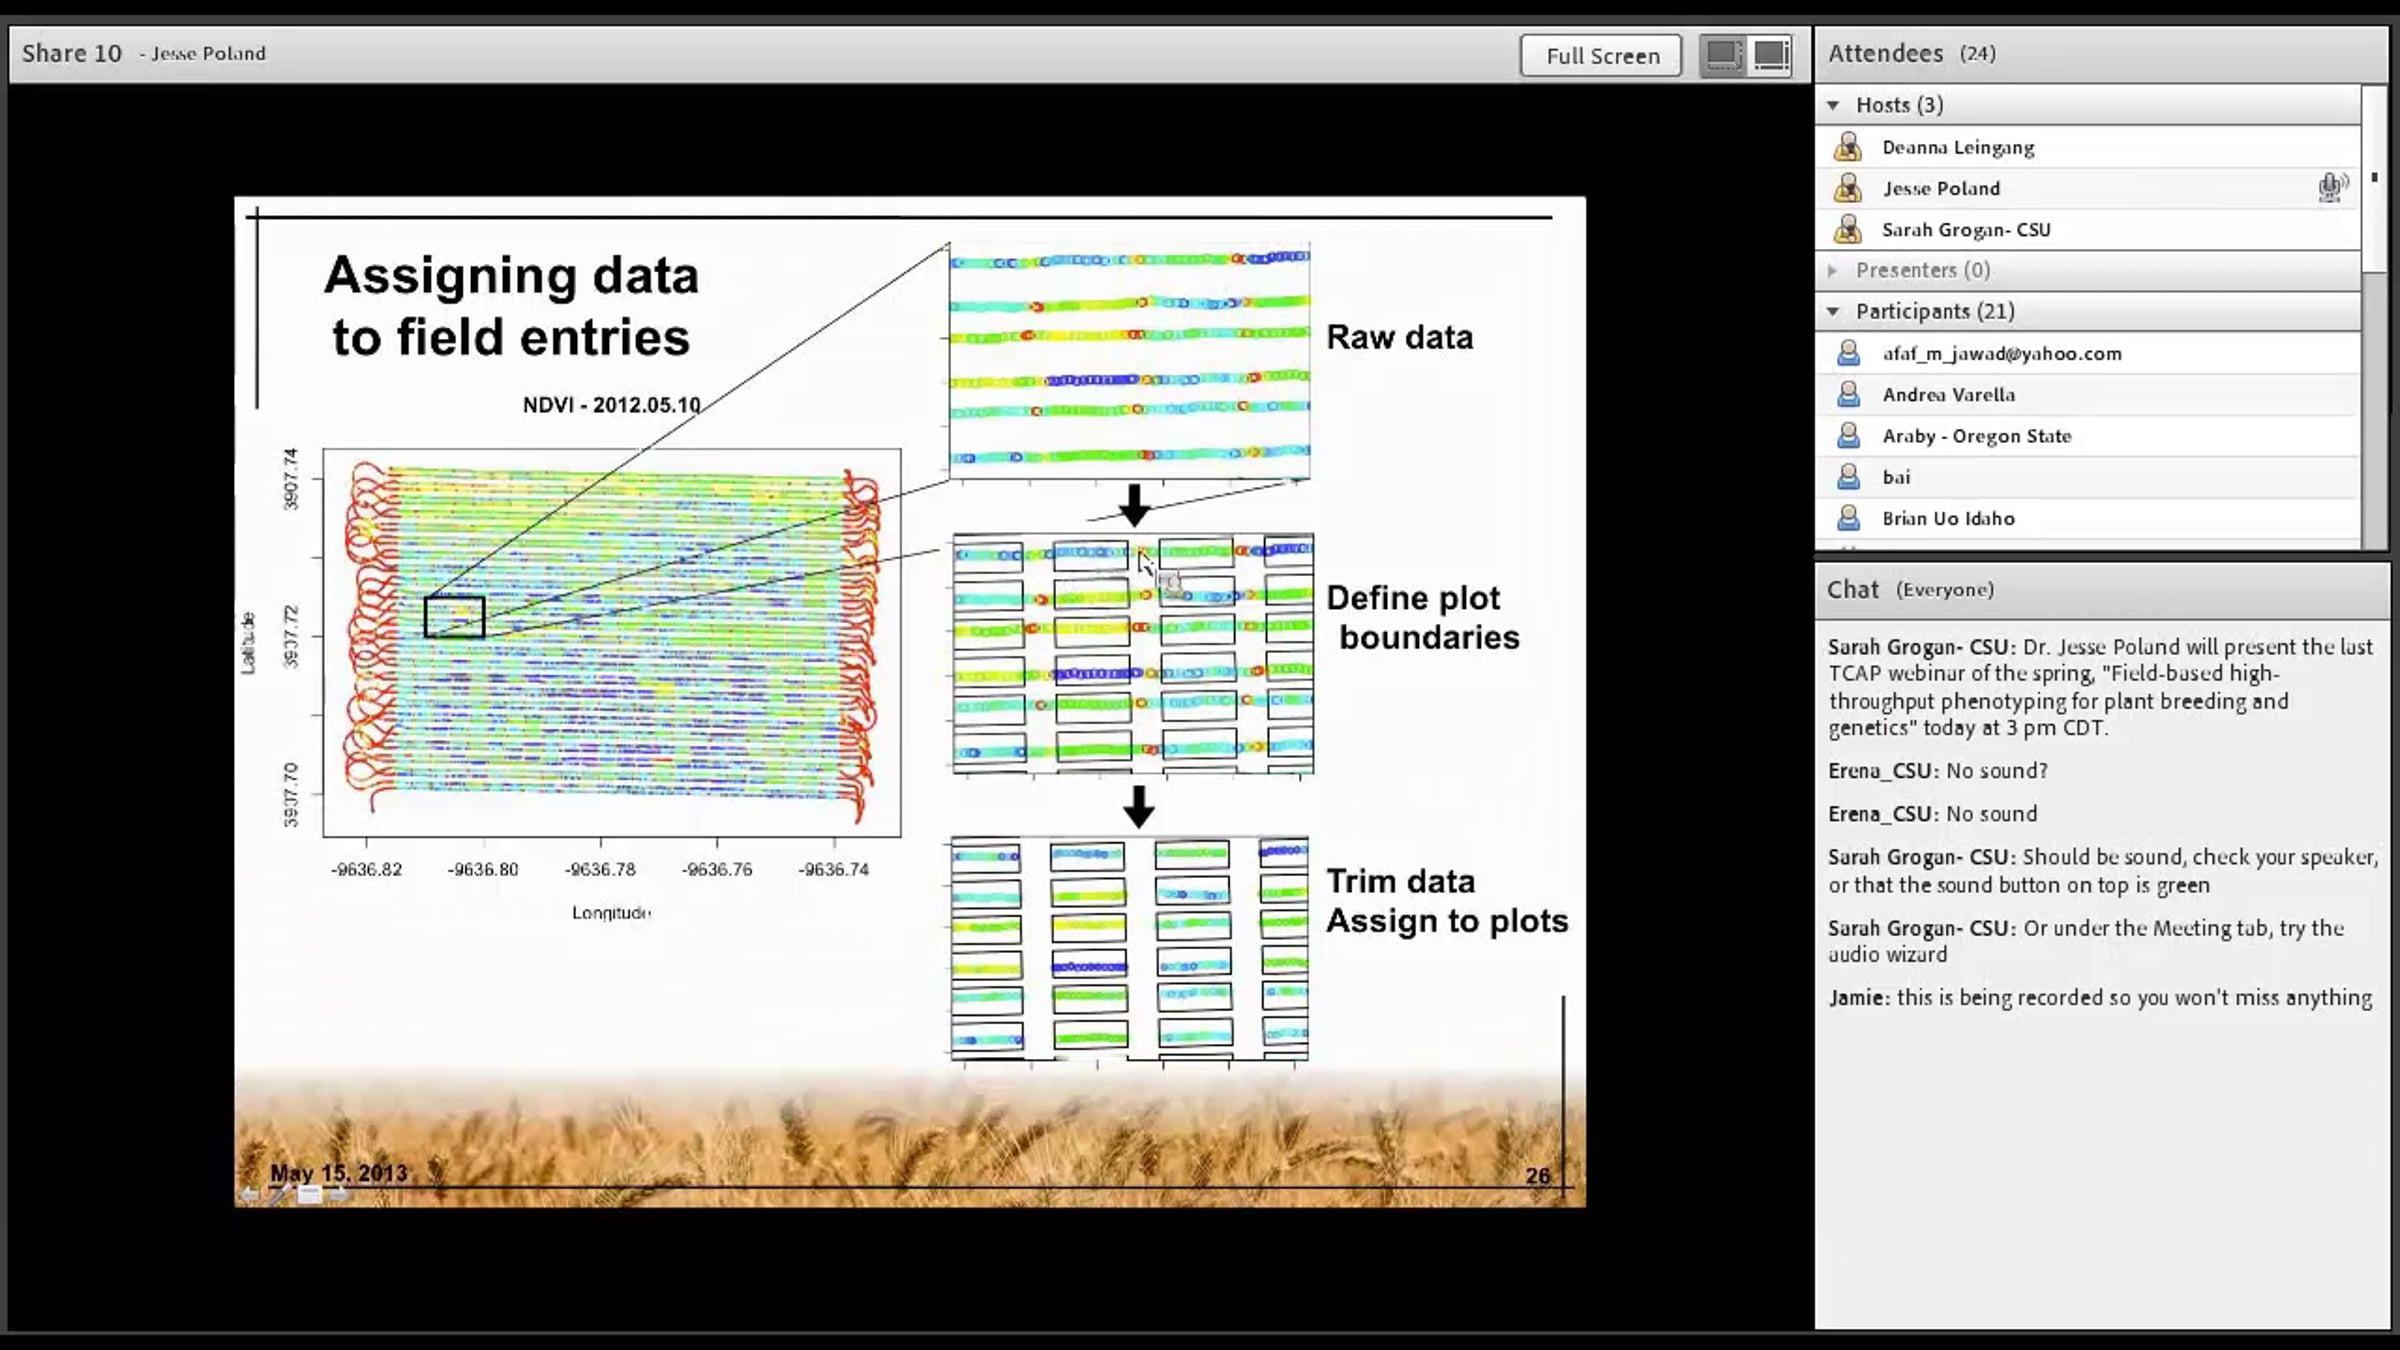The width and height of the screenshot is (2400, 1350).
Task: Click the slideshow menu icon on slide
Action: click(x=310, y=1194)
